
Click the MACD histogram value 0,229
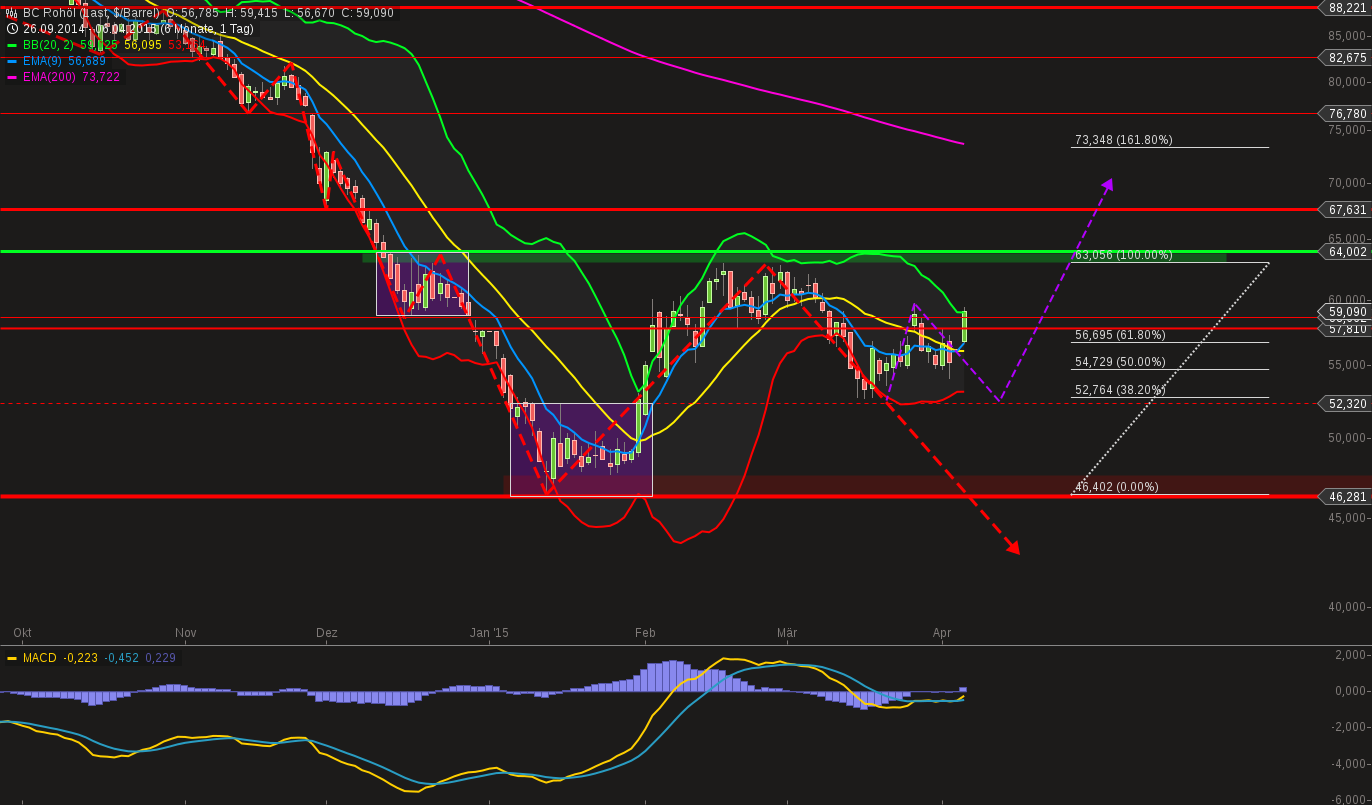tap(160, 658)
